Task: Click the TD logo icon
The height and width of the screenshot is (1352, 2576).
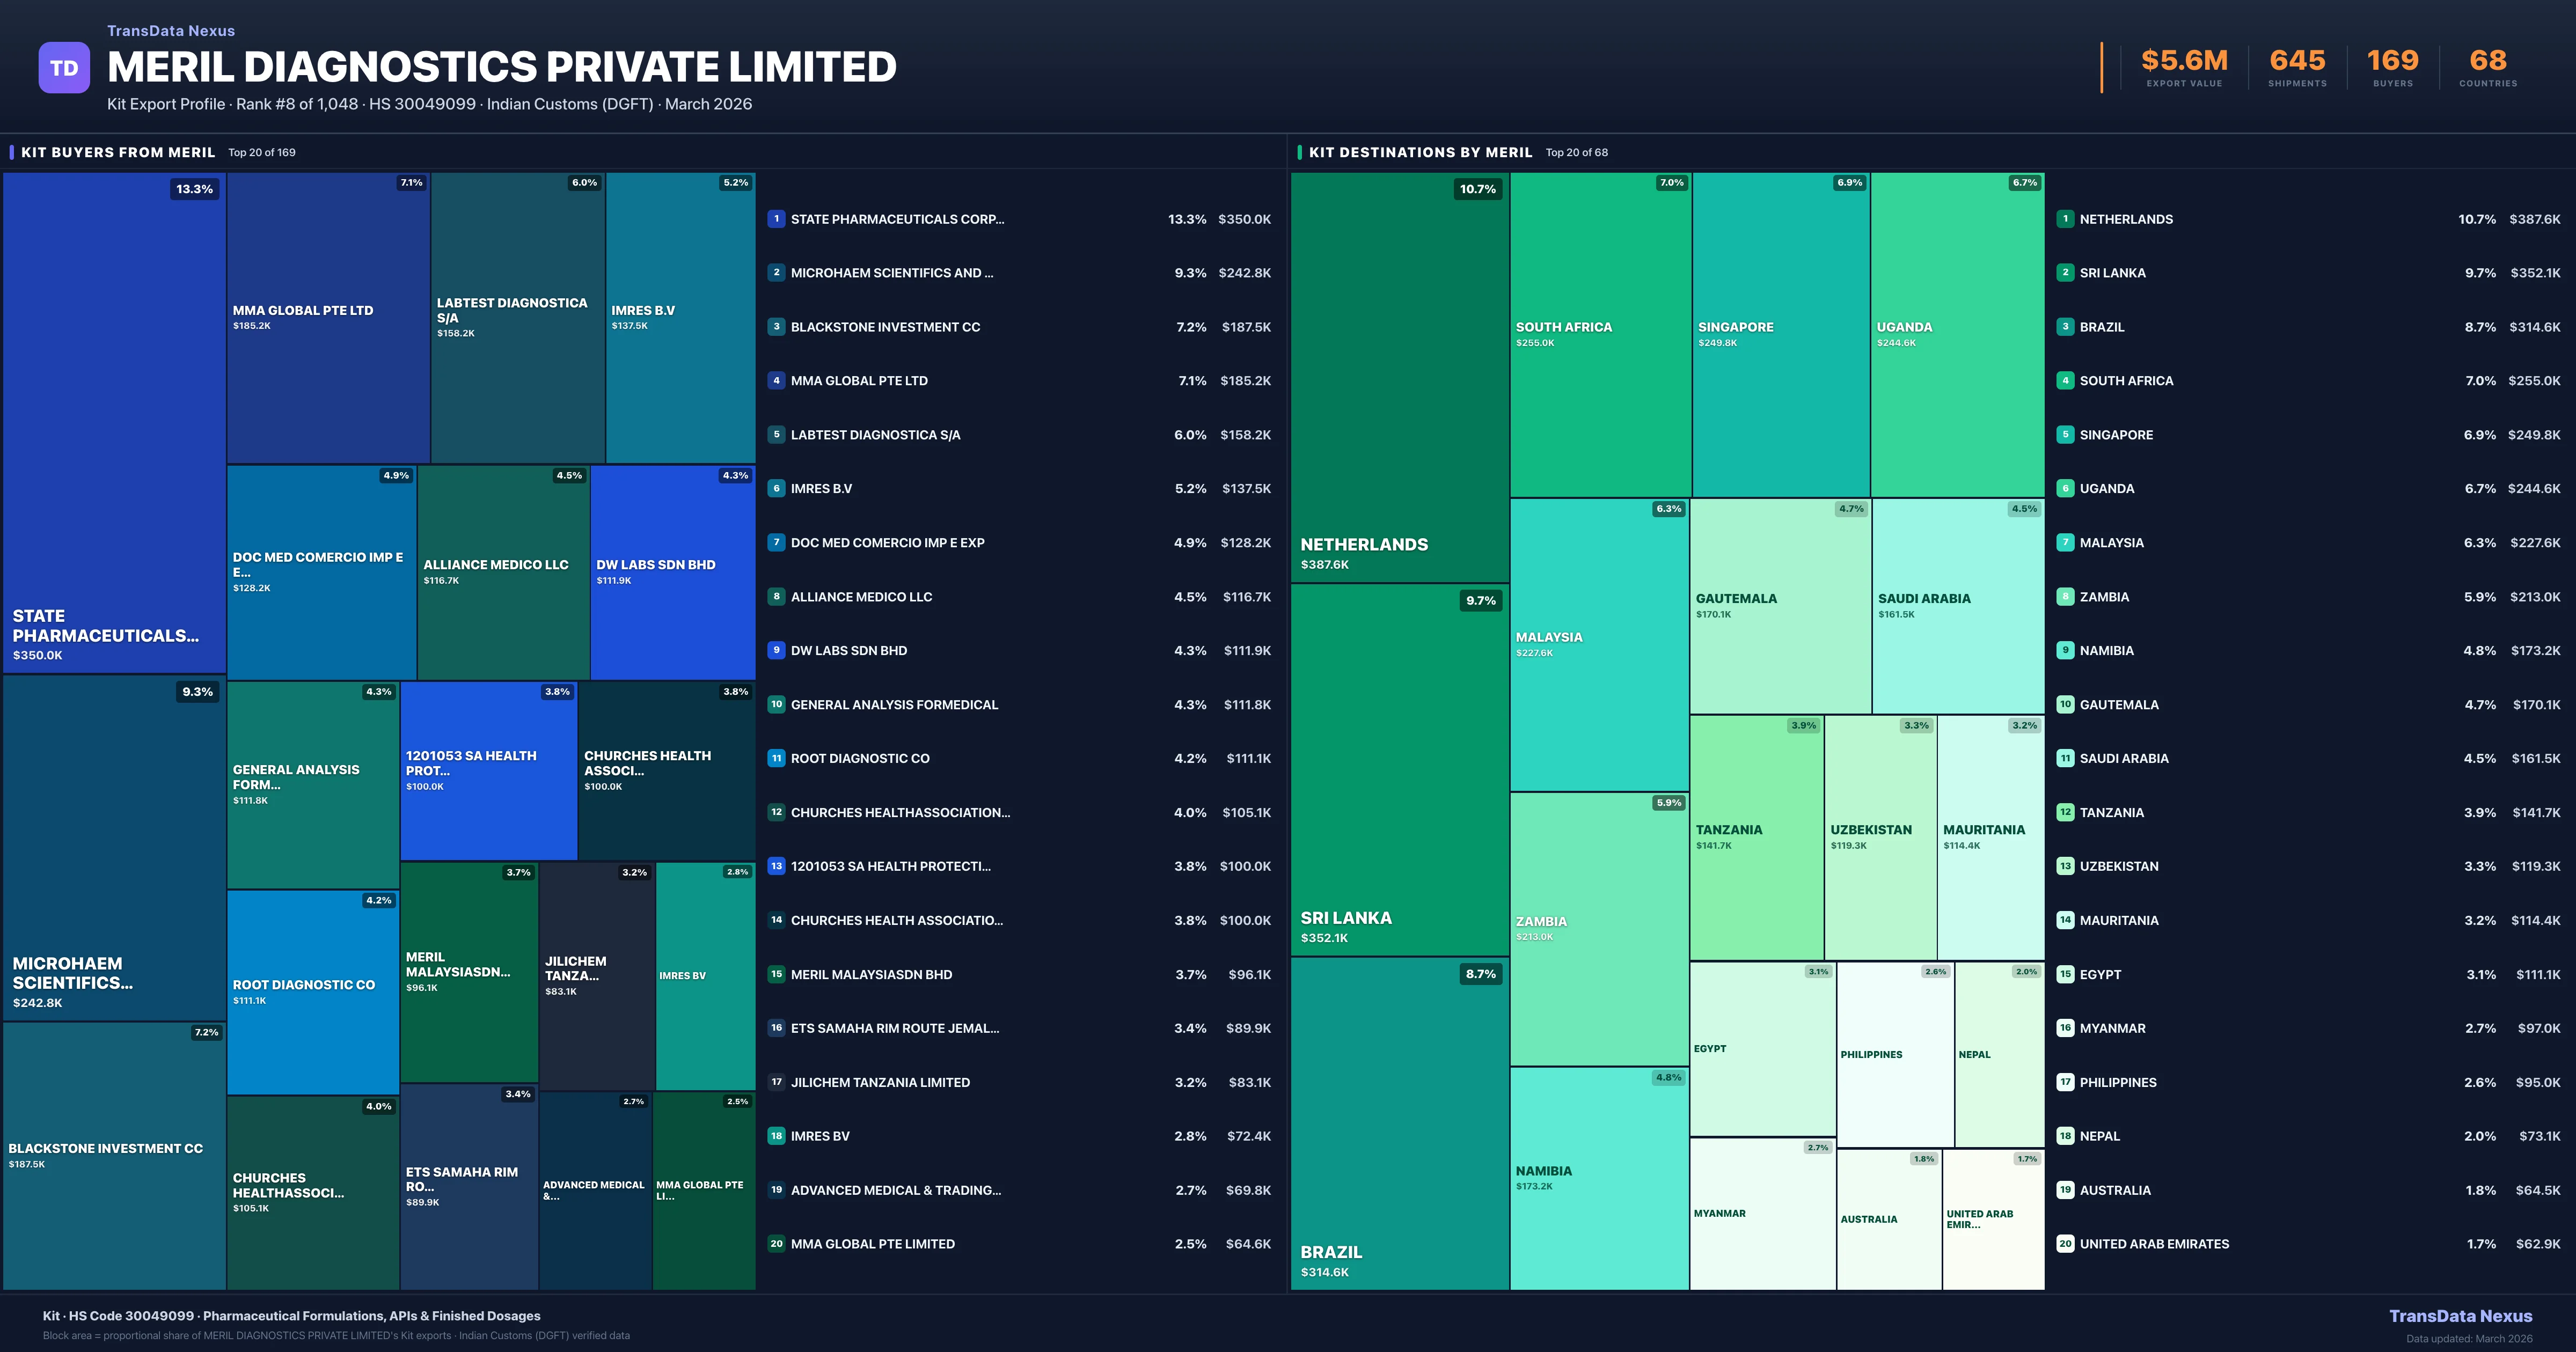Action: [64, 68]
